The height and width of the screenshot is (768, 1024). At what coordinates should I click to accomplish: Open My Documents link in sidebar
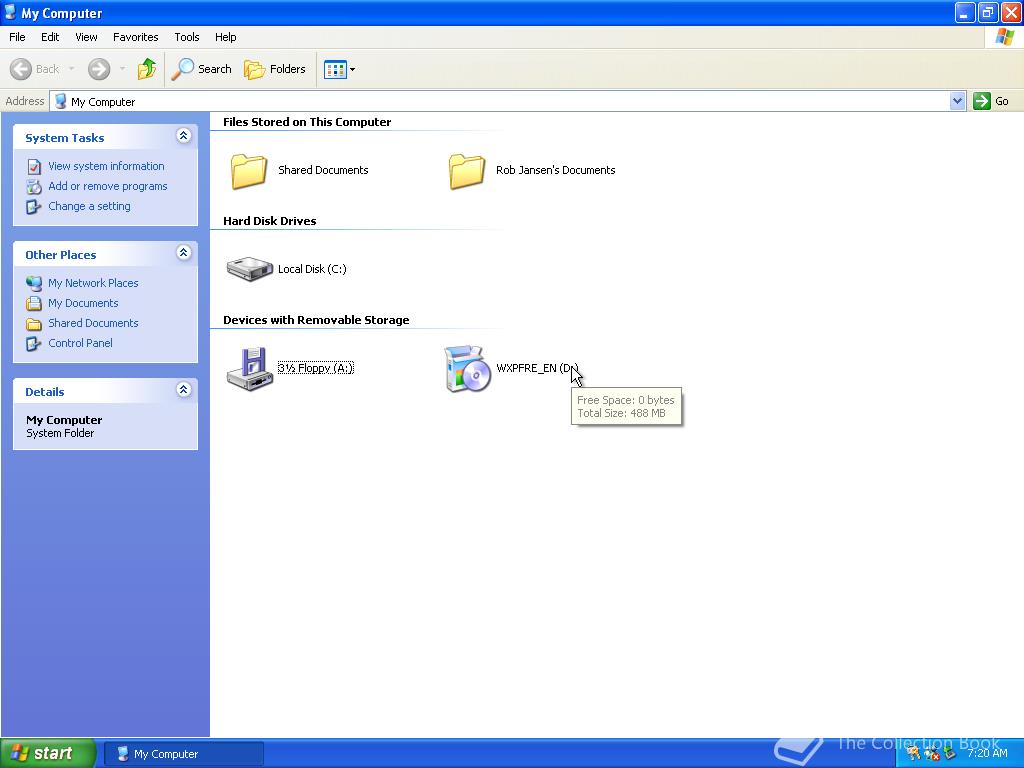83,303
